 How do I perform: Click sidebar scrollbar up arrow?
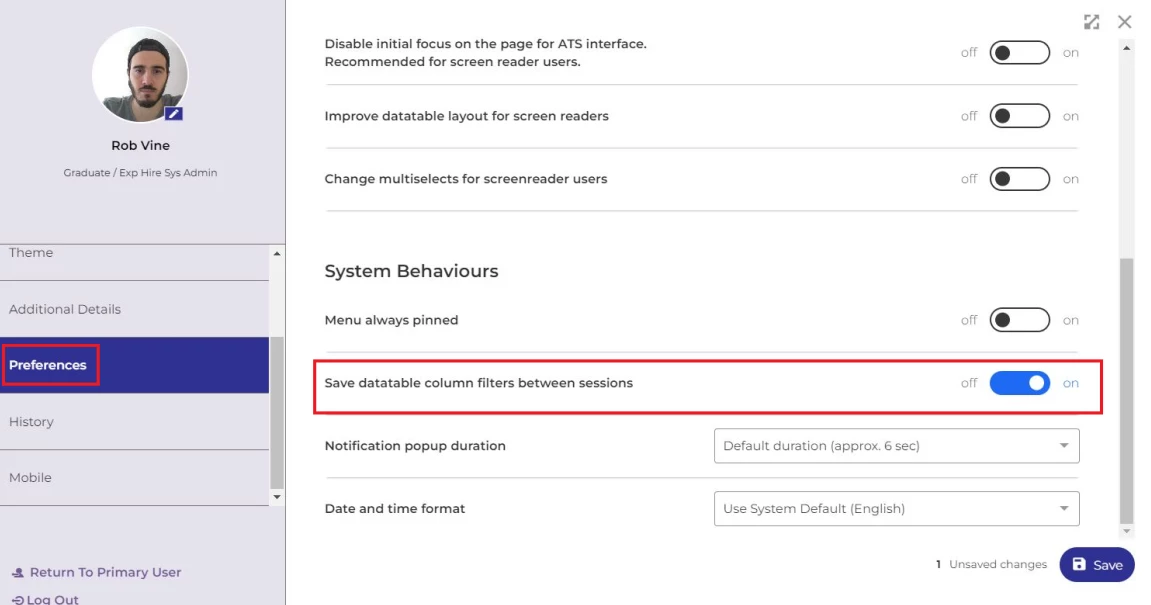coord(277,253)
